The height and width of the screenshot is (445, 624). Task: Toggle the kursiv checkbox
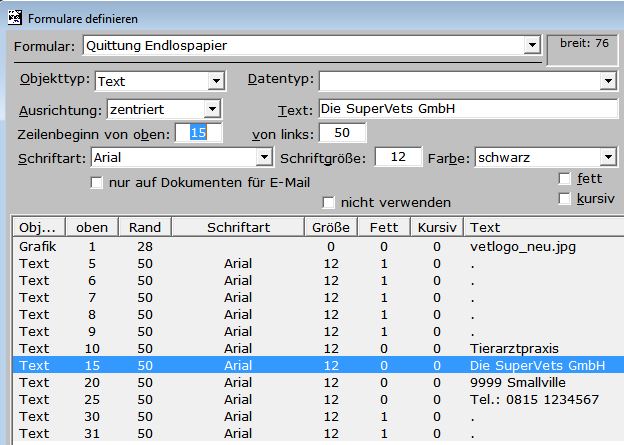[x=564, y=199]
